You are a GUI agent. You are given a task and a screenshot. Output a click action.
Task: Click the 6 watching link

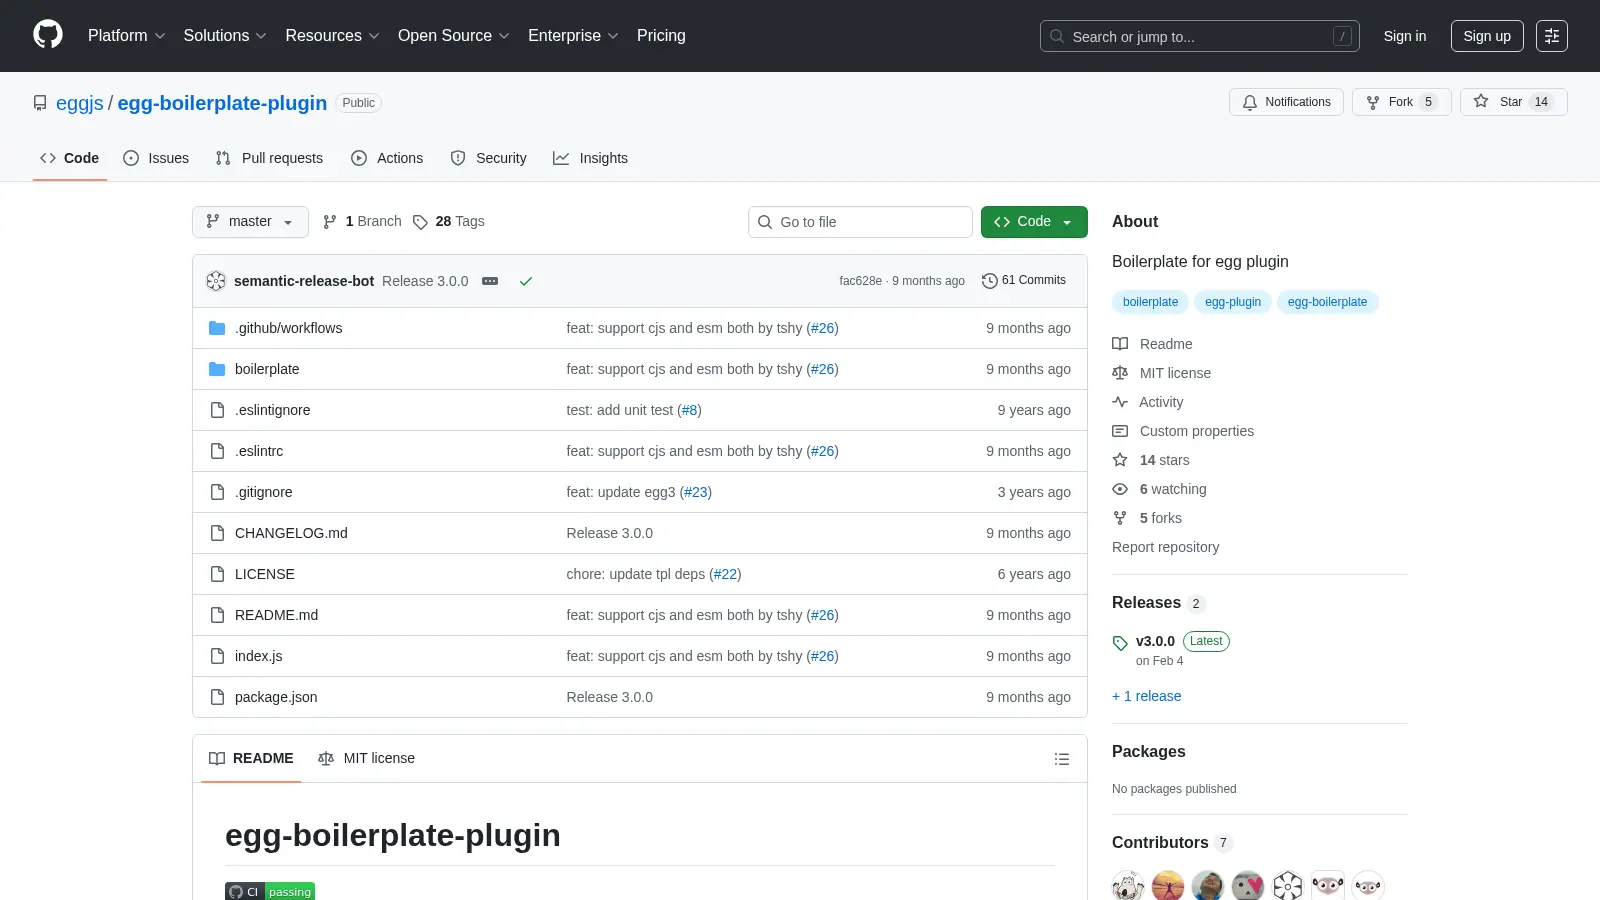pyautogui.click(x=1160, y=489)
